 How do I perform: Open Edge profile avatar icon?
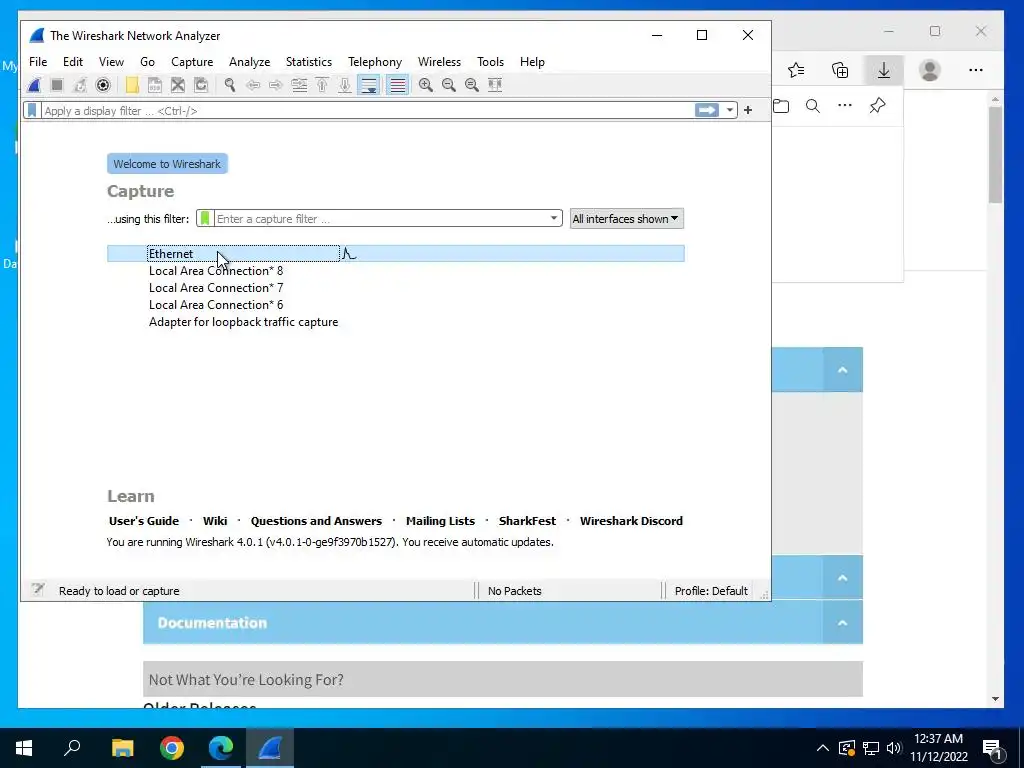pos(929,70)
